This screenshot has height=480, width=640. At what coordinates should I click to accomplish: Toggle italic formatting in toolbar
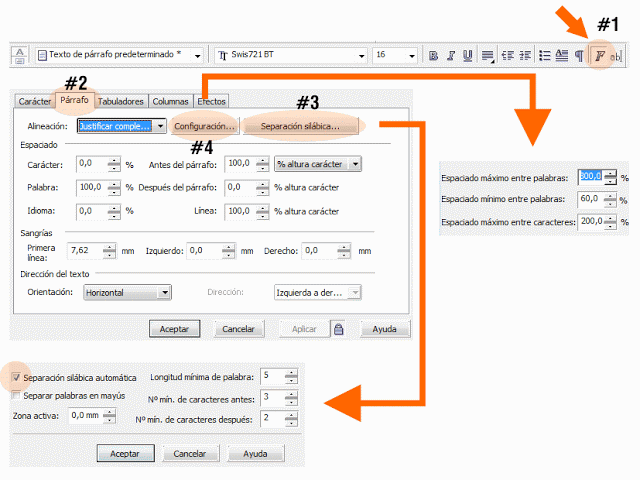452,56
